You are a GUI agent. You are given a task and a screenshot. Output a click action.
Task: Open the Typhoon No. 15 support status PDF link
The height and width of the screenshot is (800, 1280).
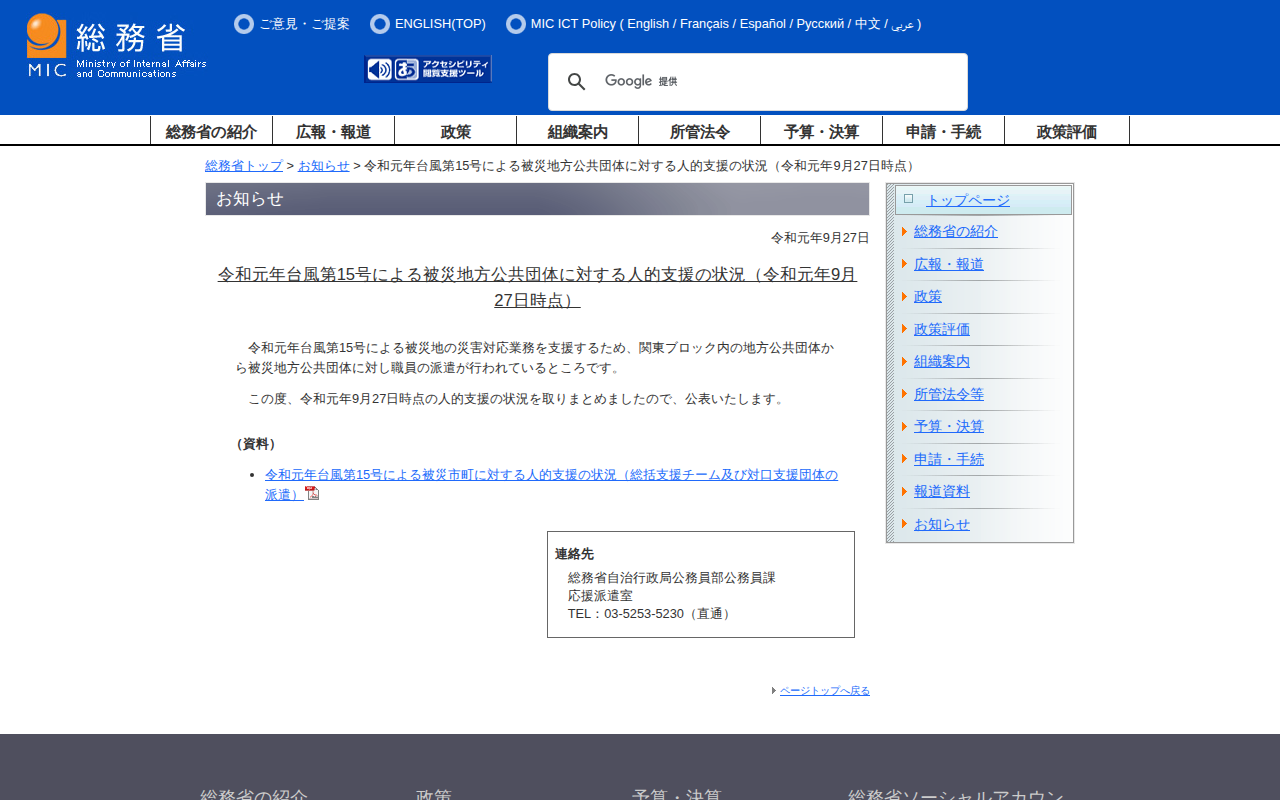(551, 475)
